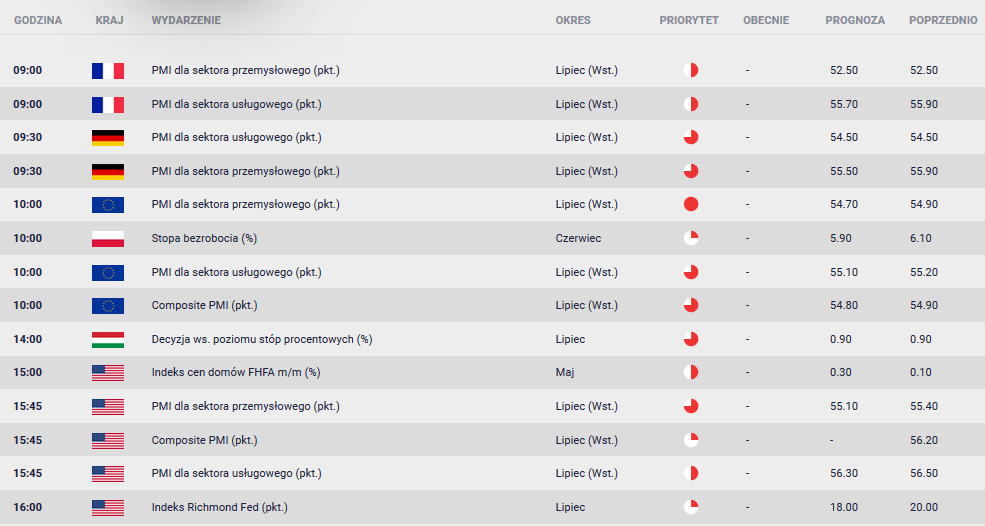This screenshot has height=526, width=985.
Task: Click the Polish flag in unemployment rate row
Action: [107, 239]
